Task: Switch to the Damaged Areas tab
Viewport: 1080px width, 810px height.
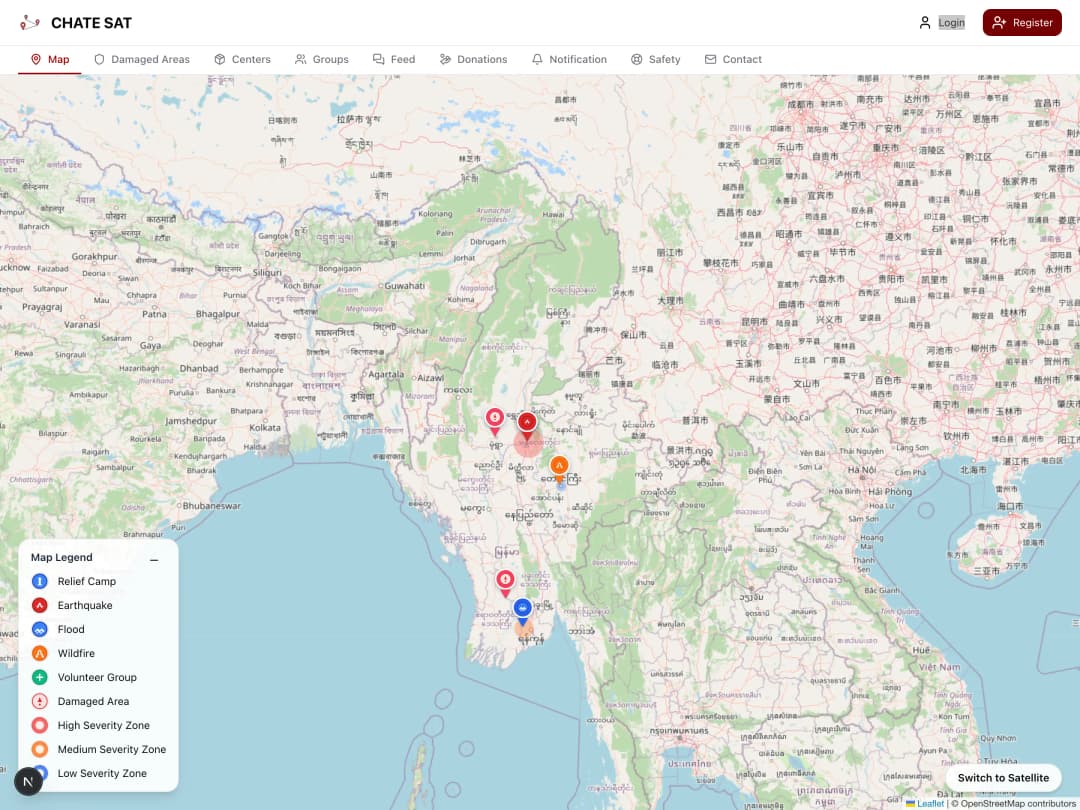Action: point(142,59)
